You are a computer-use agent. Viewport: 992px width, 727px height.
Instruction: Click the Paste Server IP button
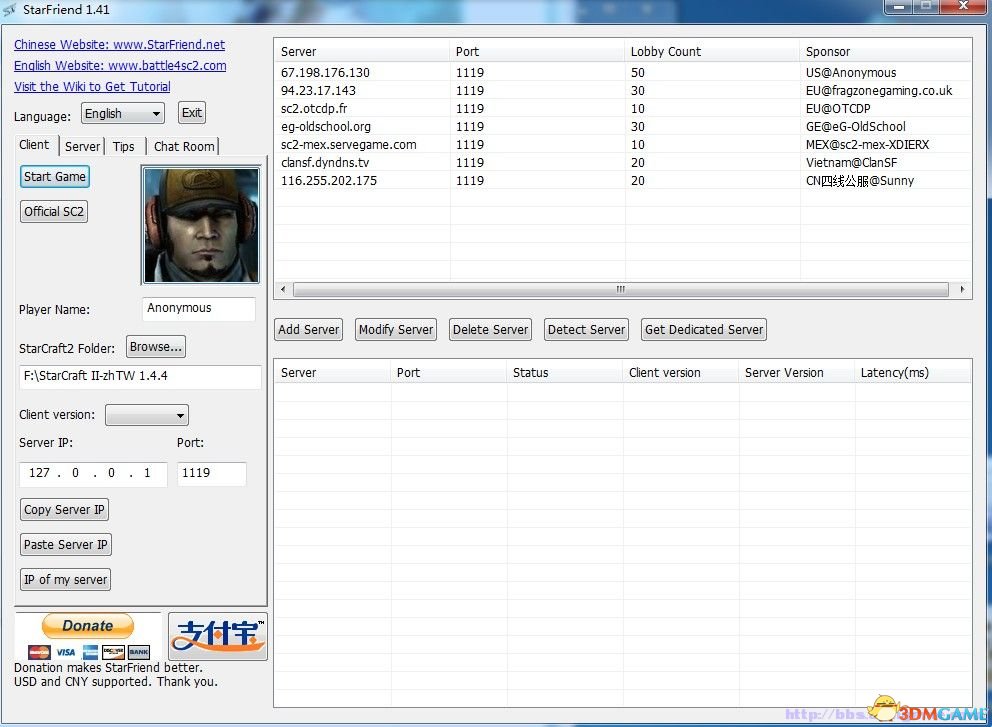pyautogui.click(x=66, y=545)
